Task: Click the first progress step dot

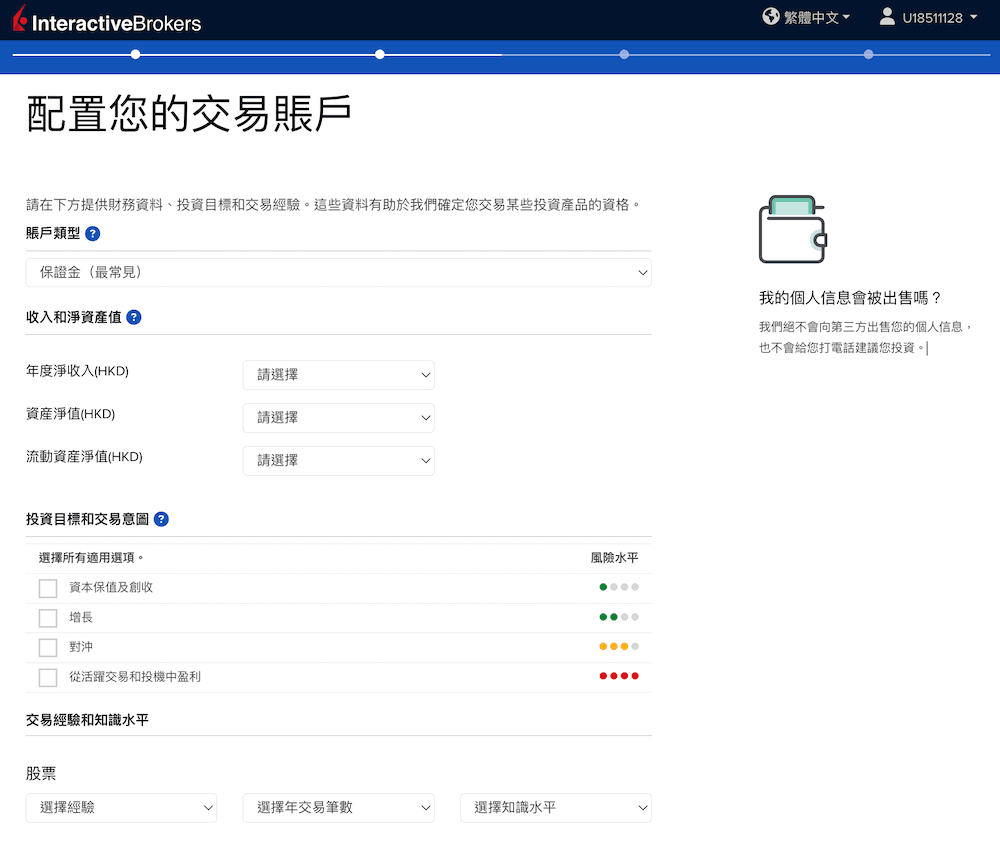Action: click(x=135, y=54)
